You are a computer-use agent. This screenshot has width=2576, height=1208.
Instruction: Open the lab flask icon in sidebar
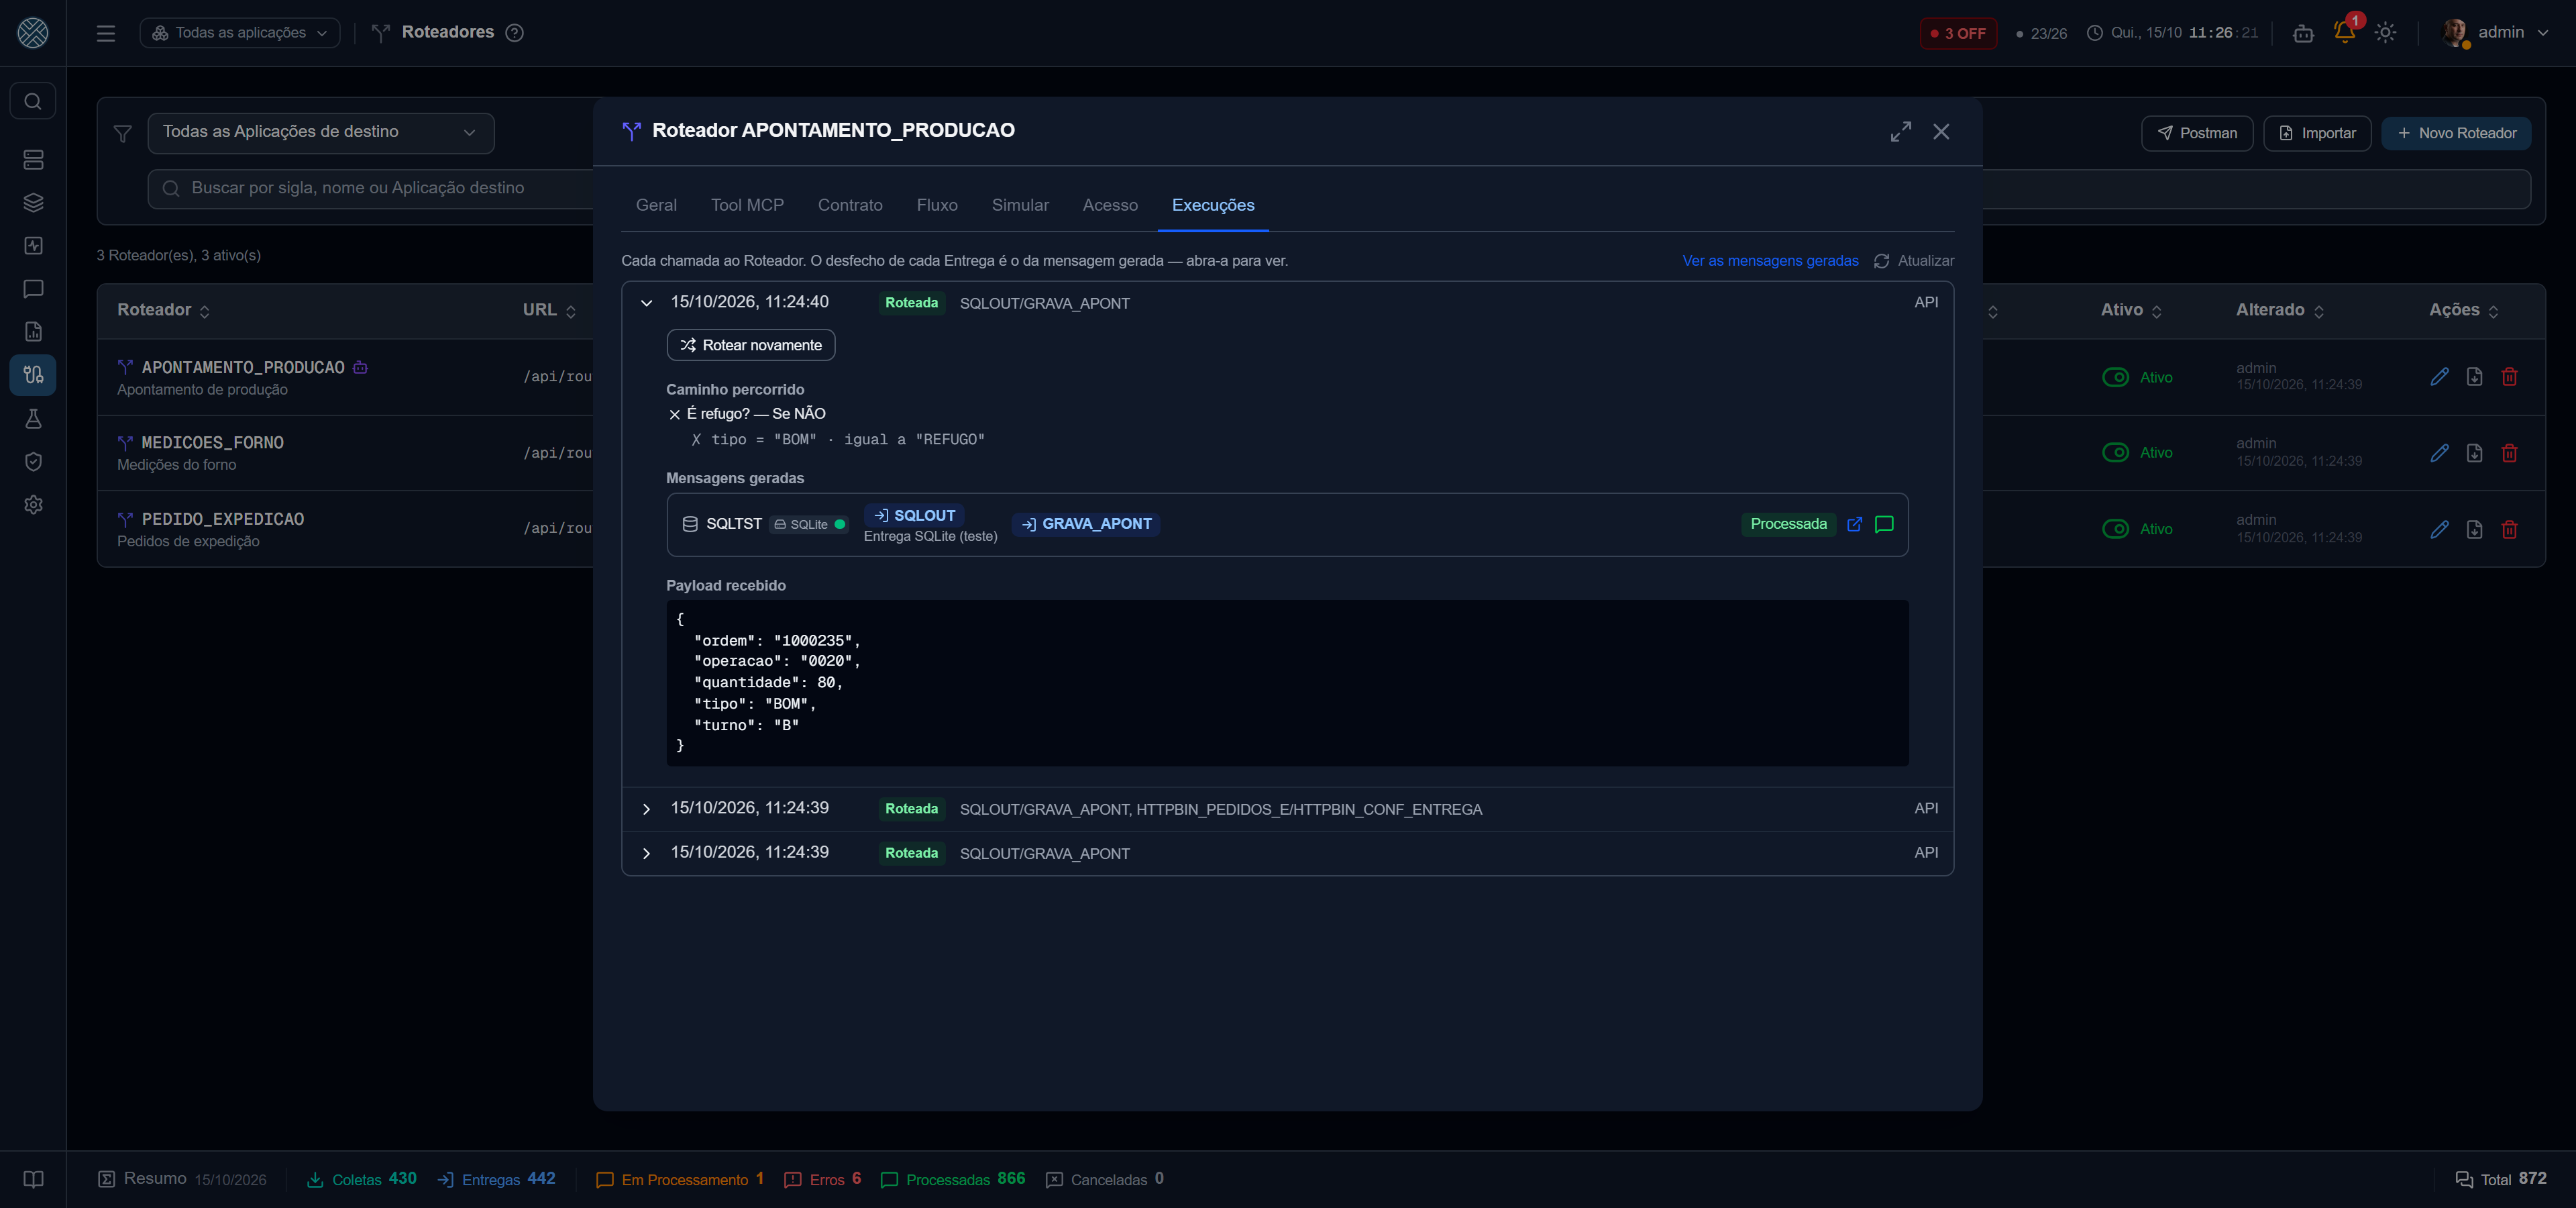(33, 418)
